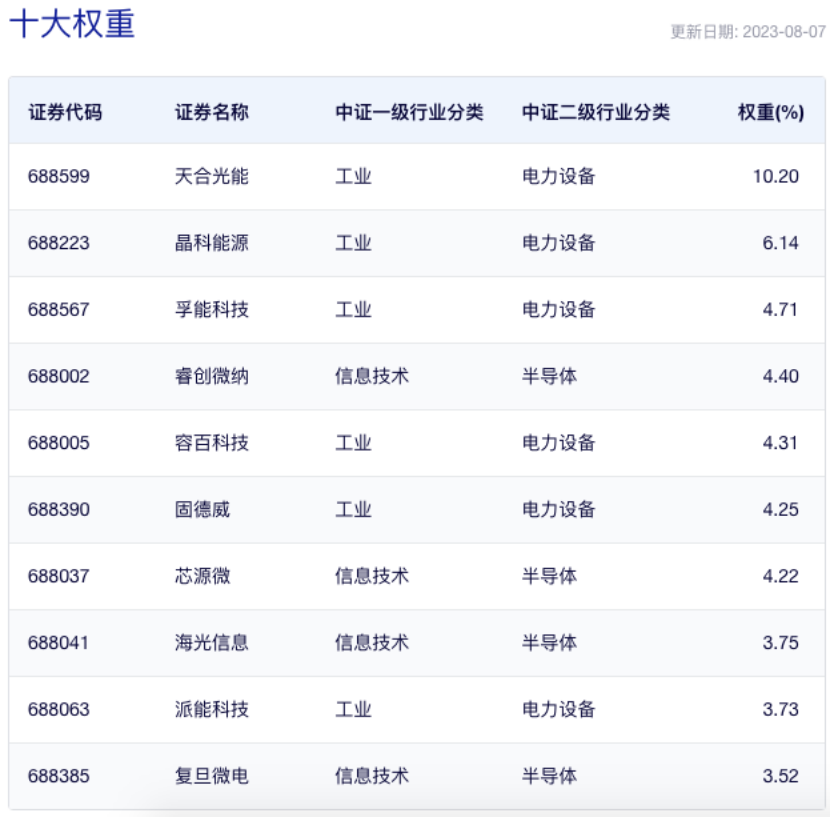Click weight value 3.73
This screenshot has height=817, width=830.
tap(780, 710)
